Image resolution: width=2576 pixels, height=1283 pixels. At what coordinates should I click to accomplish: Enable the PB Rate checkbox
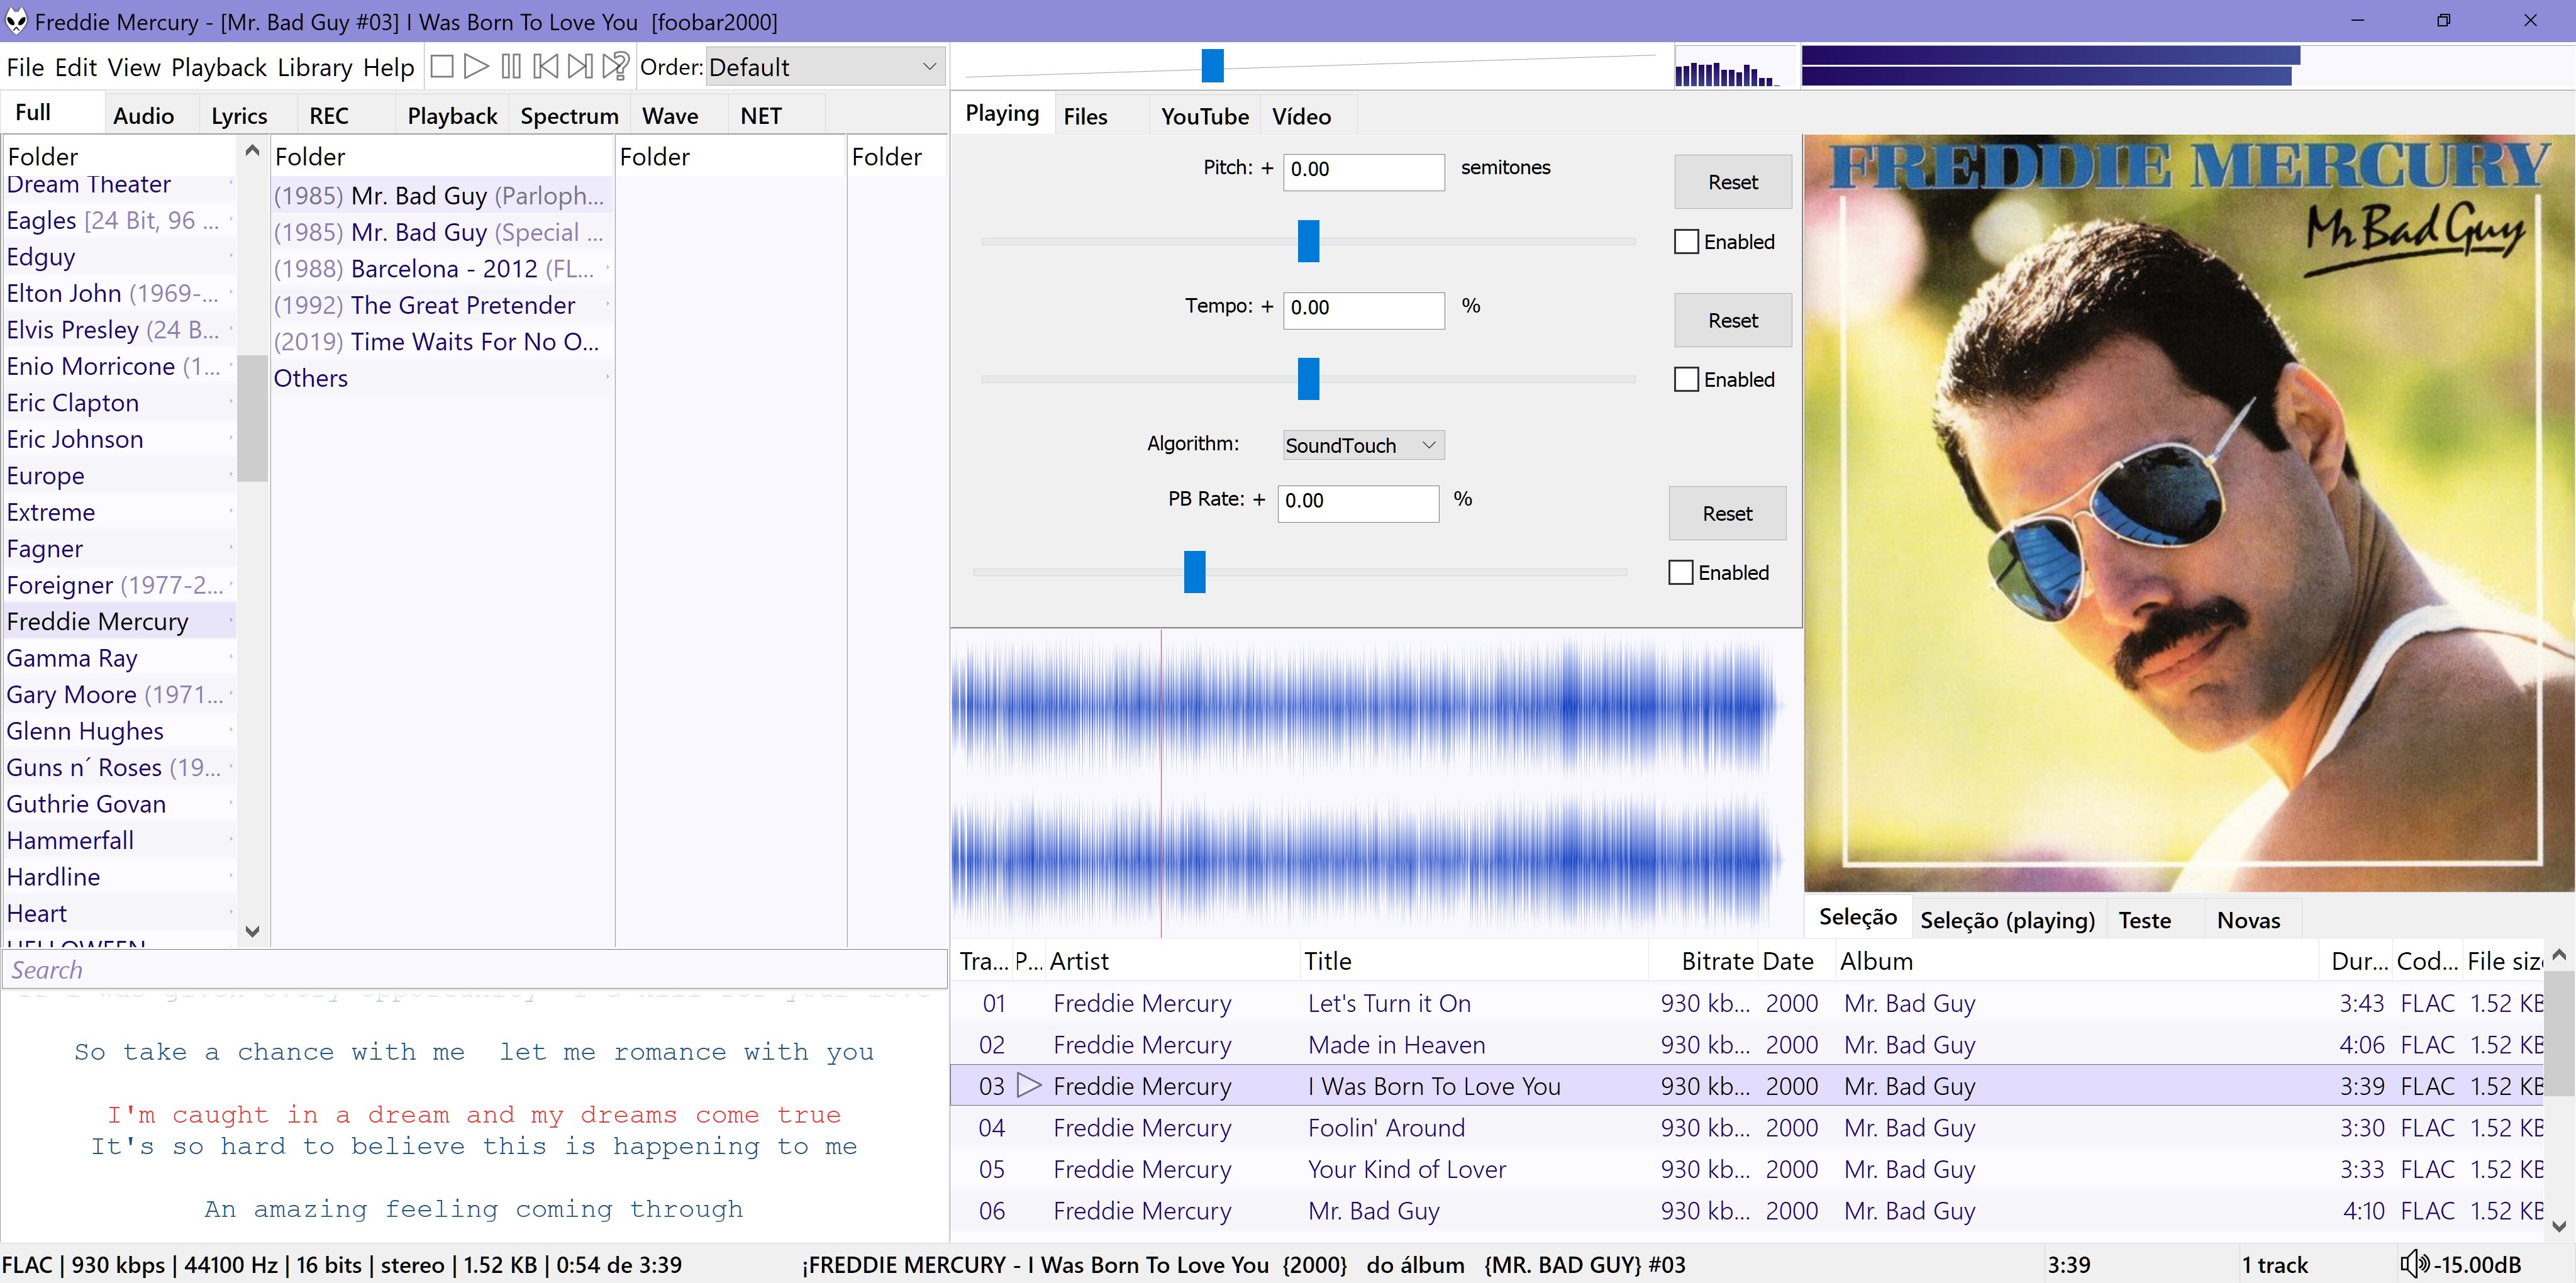[1681, 573]
